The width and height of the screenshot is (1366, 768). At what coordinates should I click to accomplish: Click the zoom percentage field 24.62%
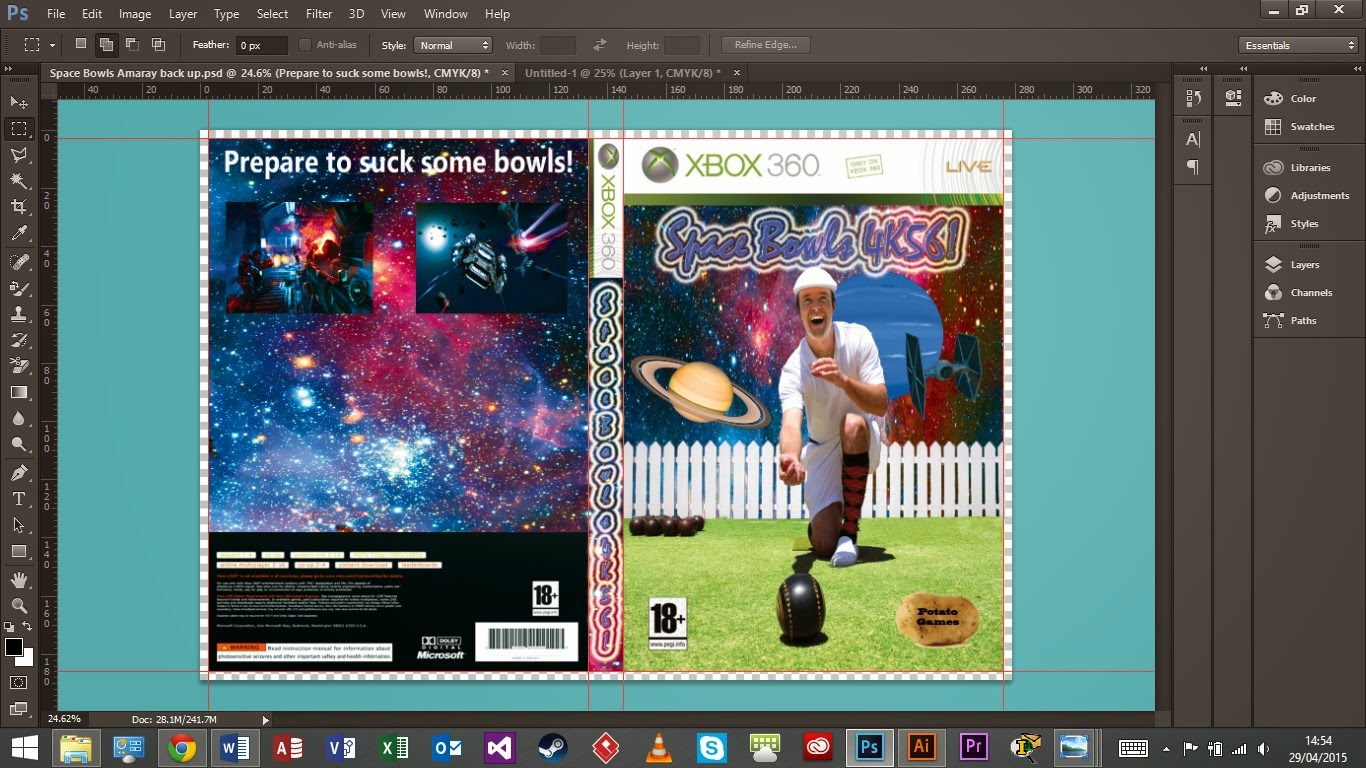pos(65,719)
